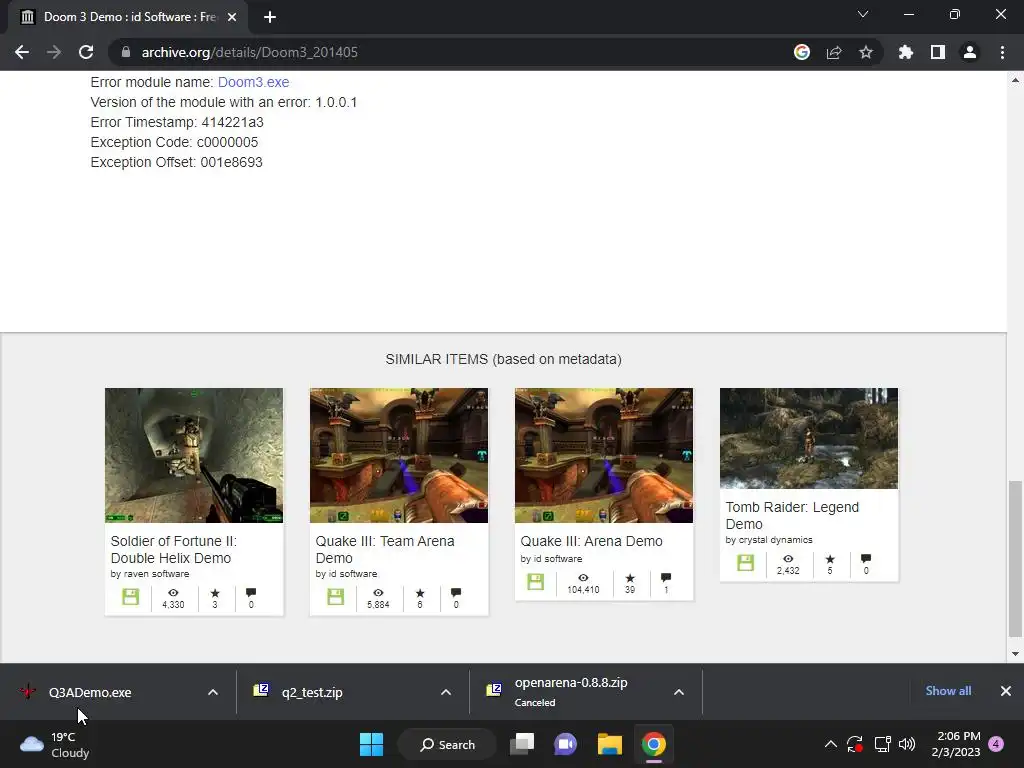This screenshot has width=1024, height=768.
Task: Click the page vertical scrollbar thumb
Action: coord(1015,559)
